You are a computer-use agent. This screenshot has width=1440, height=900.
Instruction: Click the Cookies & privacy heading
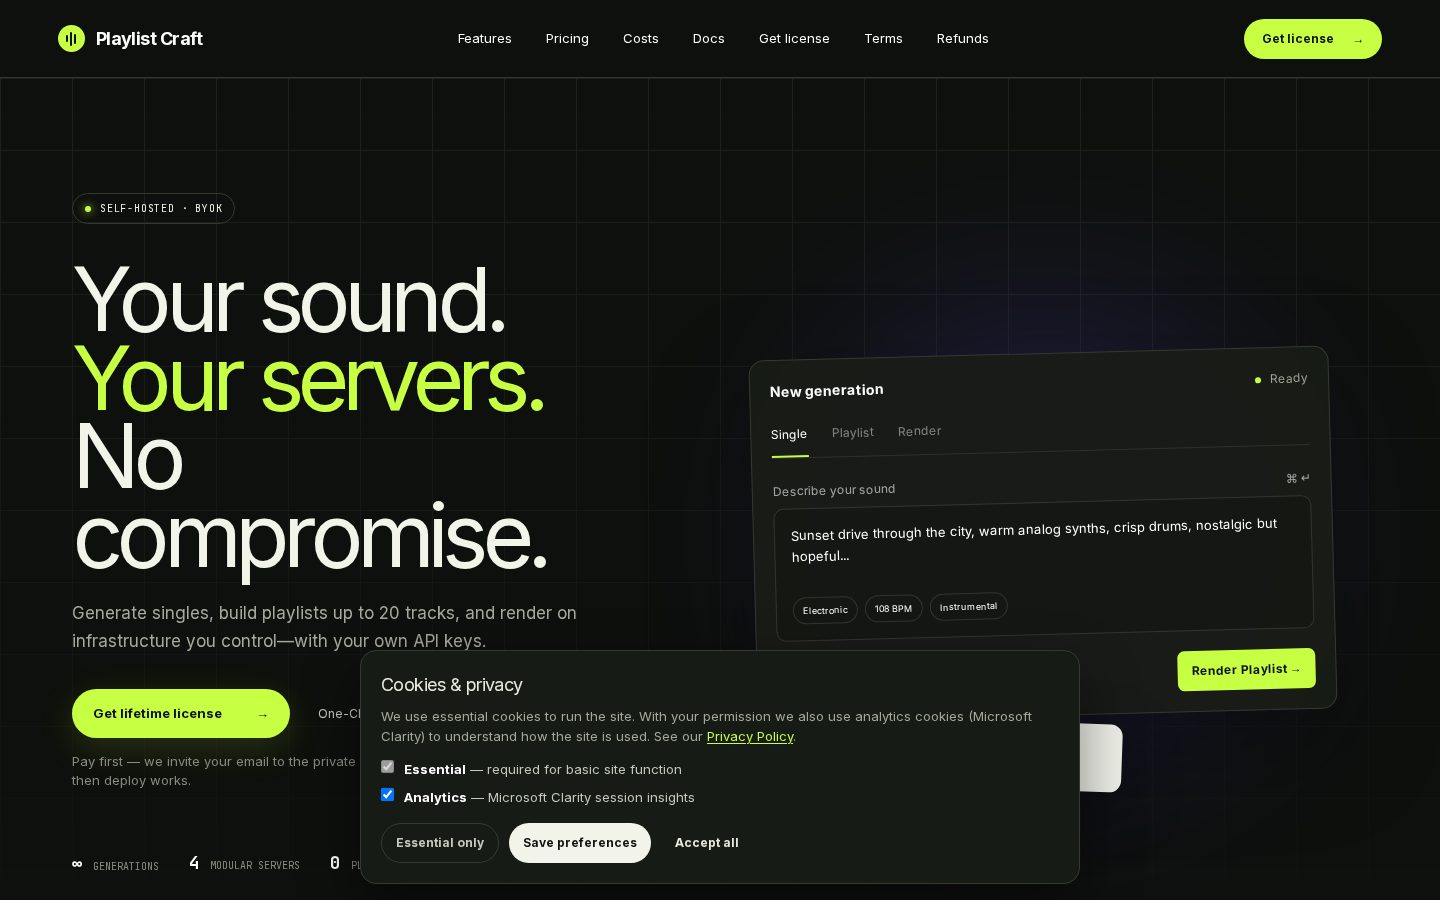coord(452,685)
